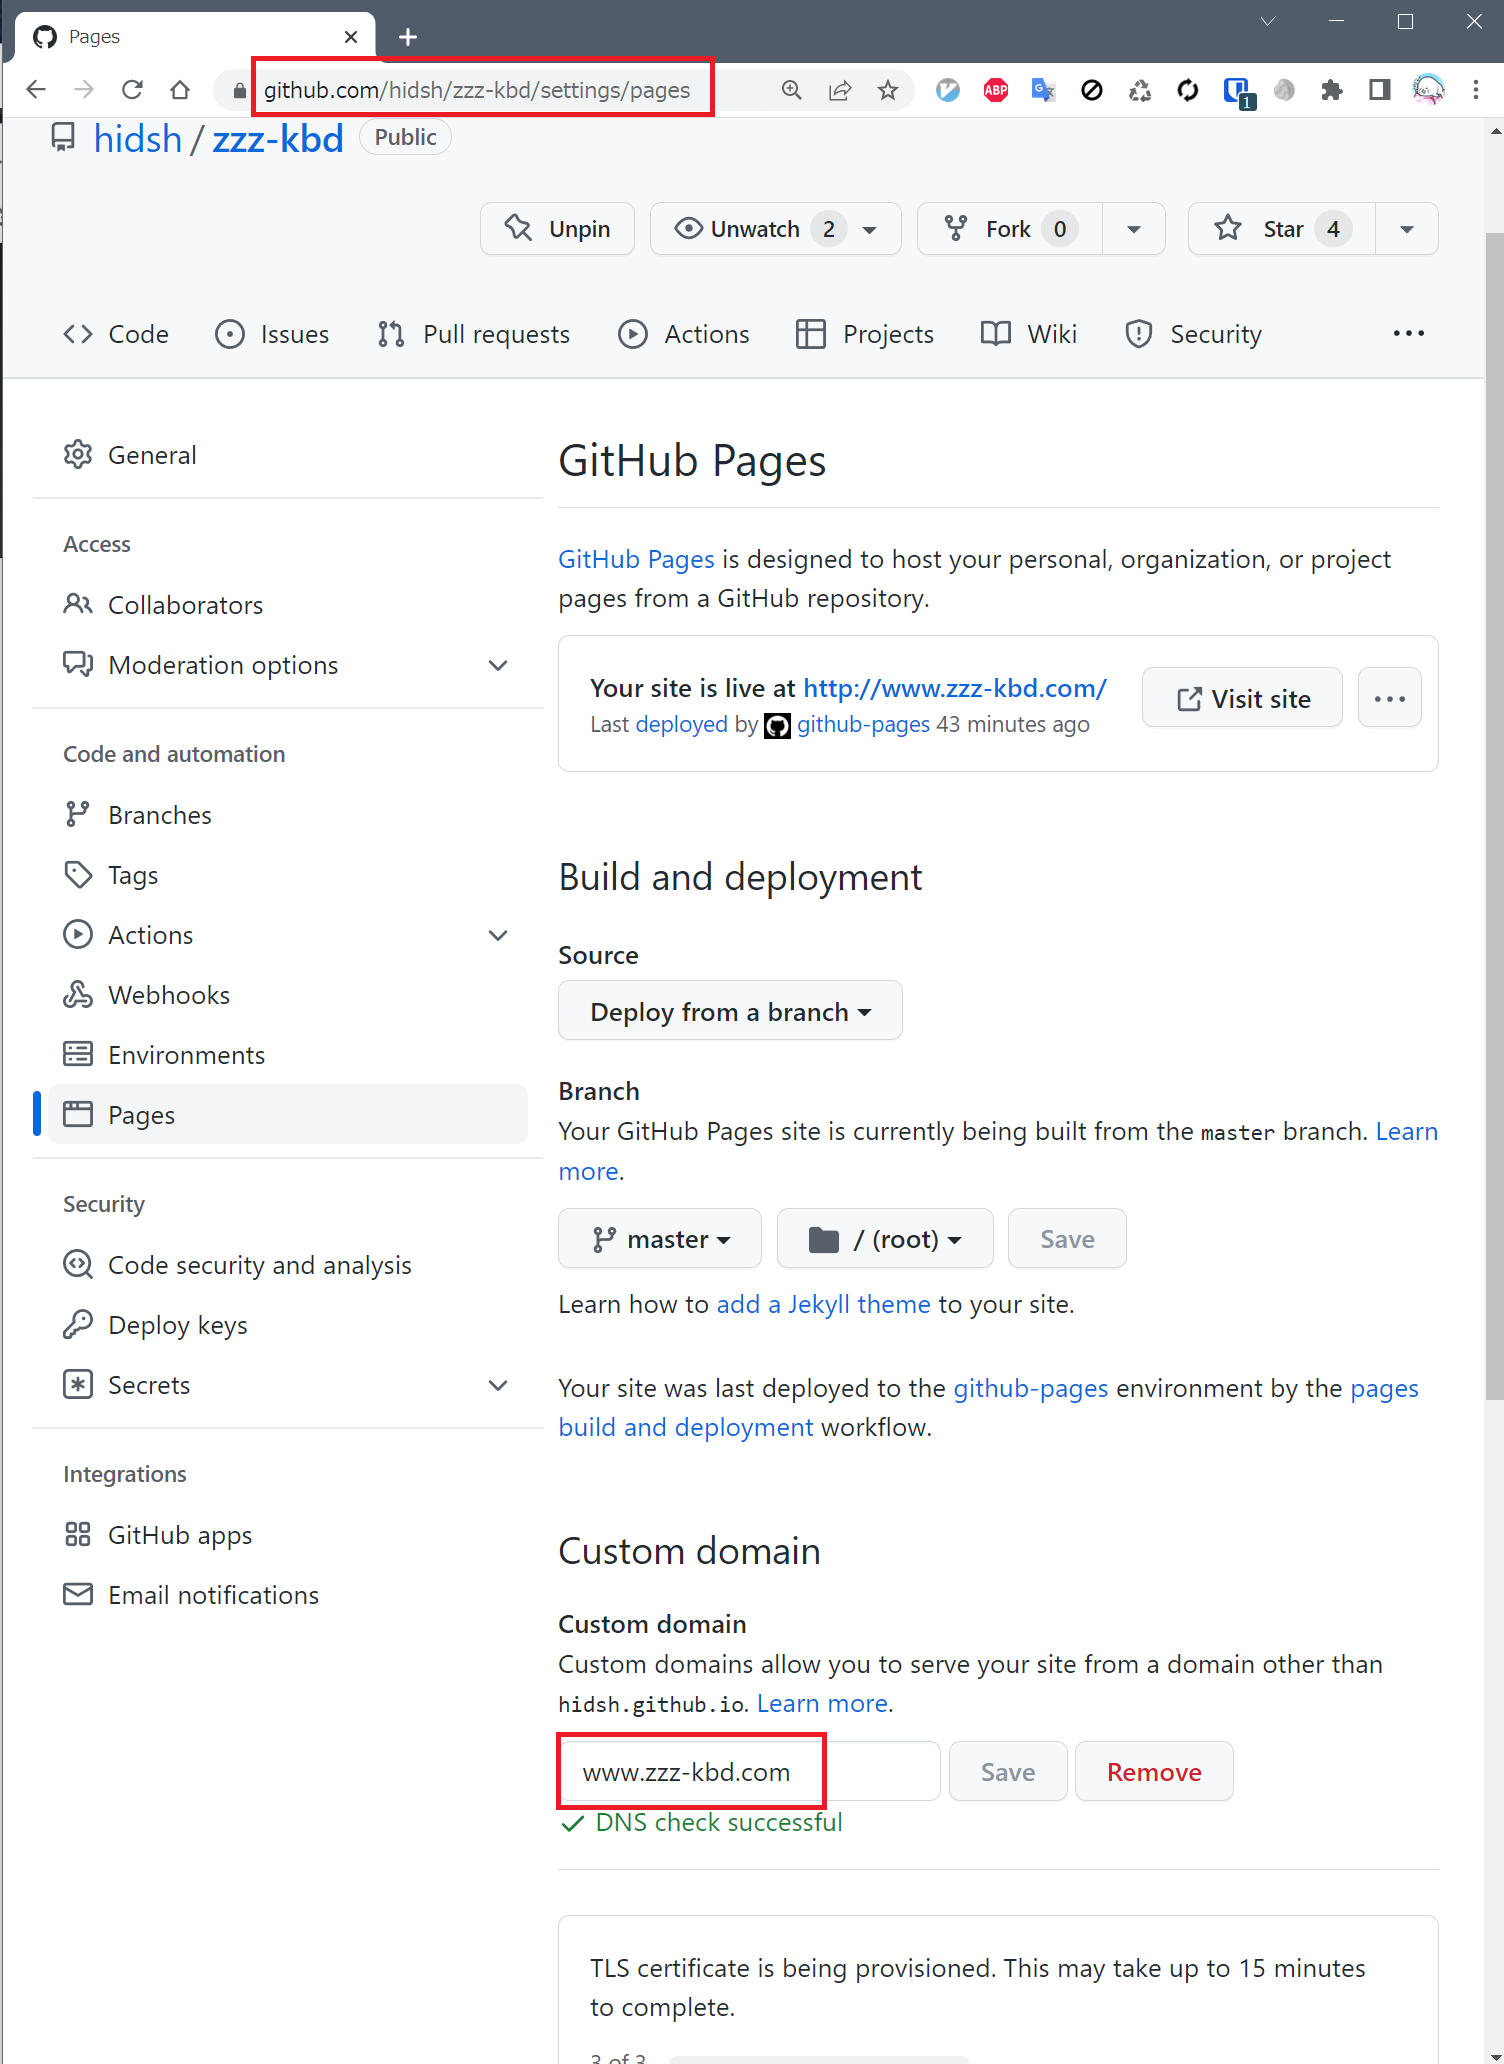Toggle the browser side panel icon
1504x2064 pixels.
[x=1380, y=90]
